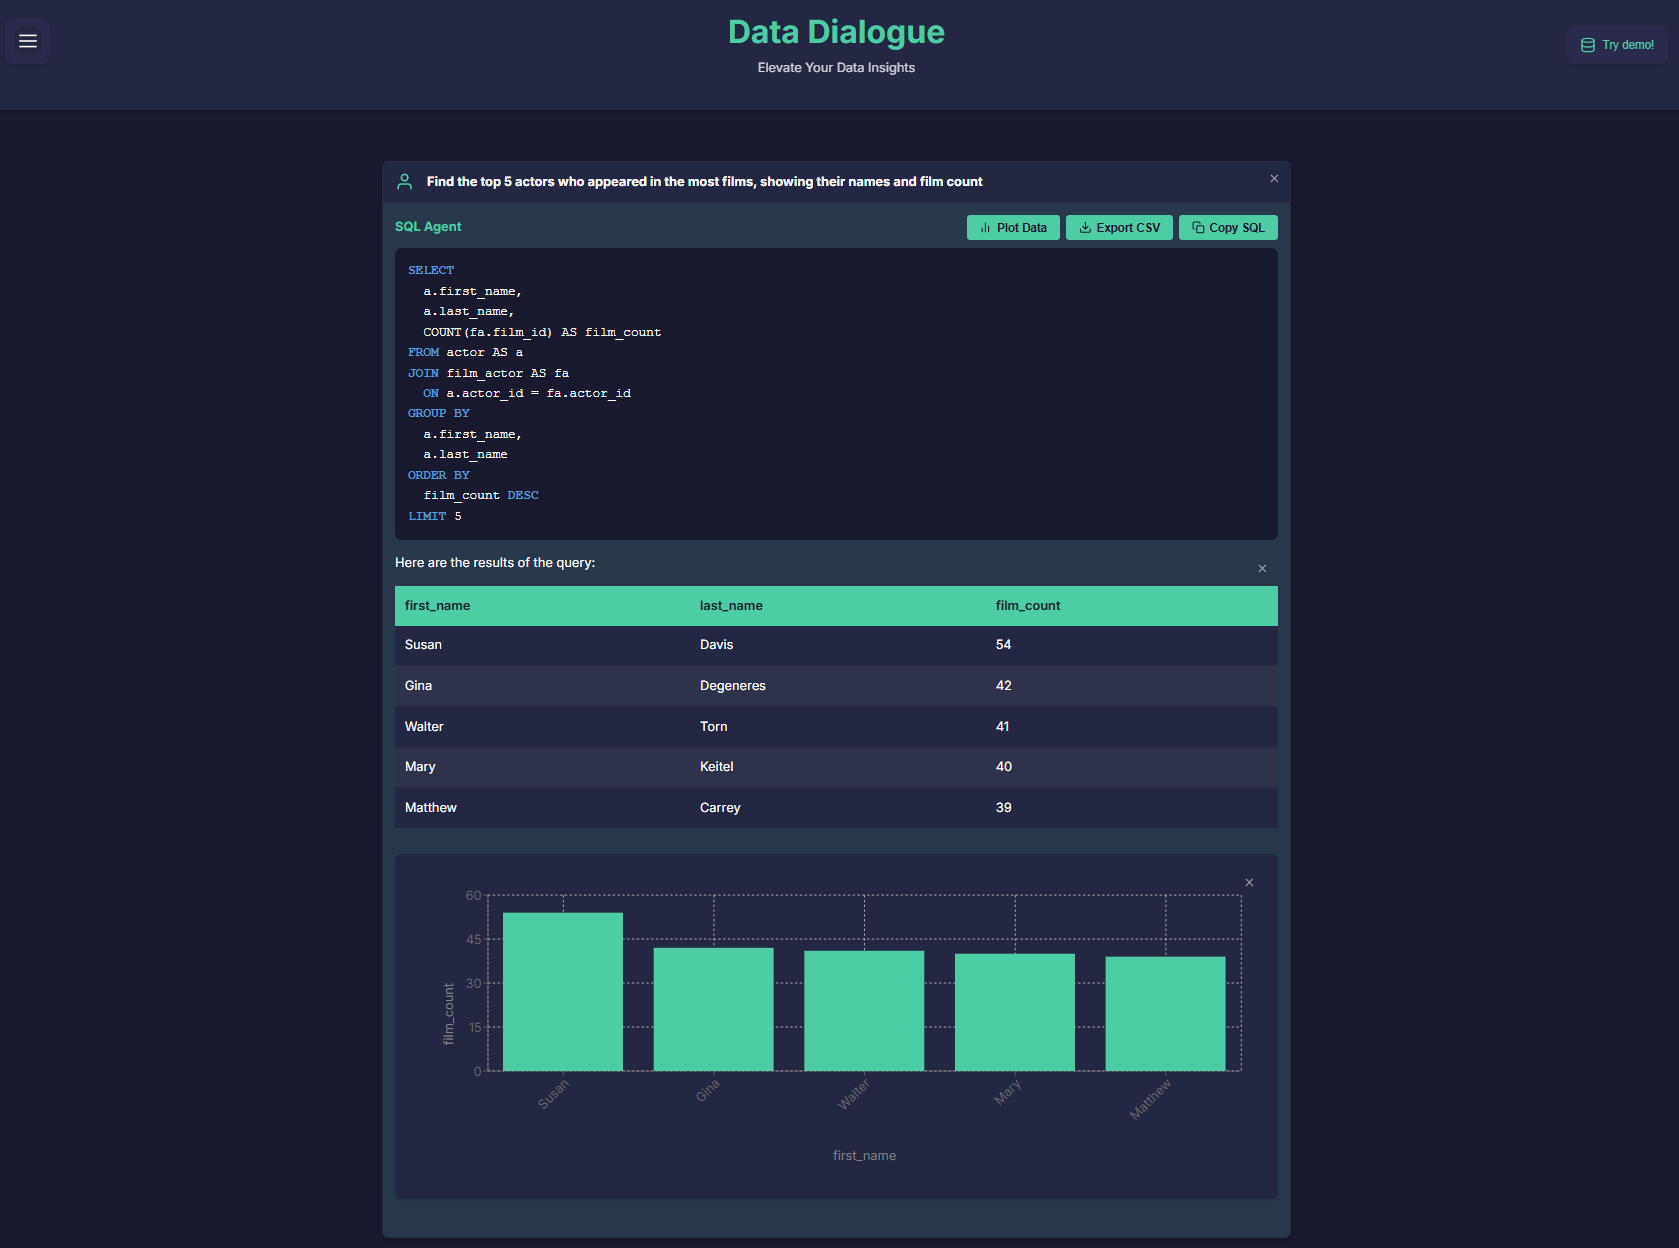Image resolution: width=1679 pixels, height=1248 pixels.
Task: Click the user icon beside the question
Action: 404,182
